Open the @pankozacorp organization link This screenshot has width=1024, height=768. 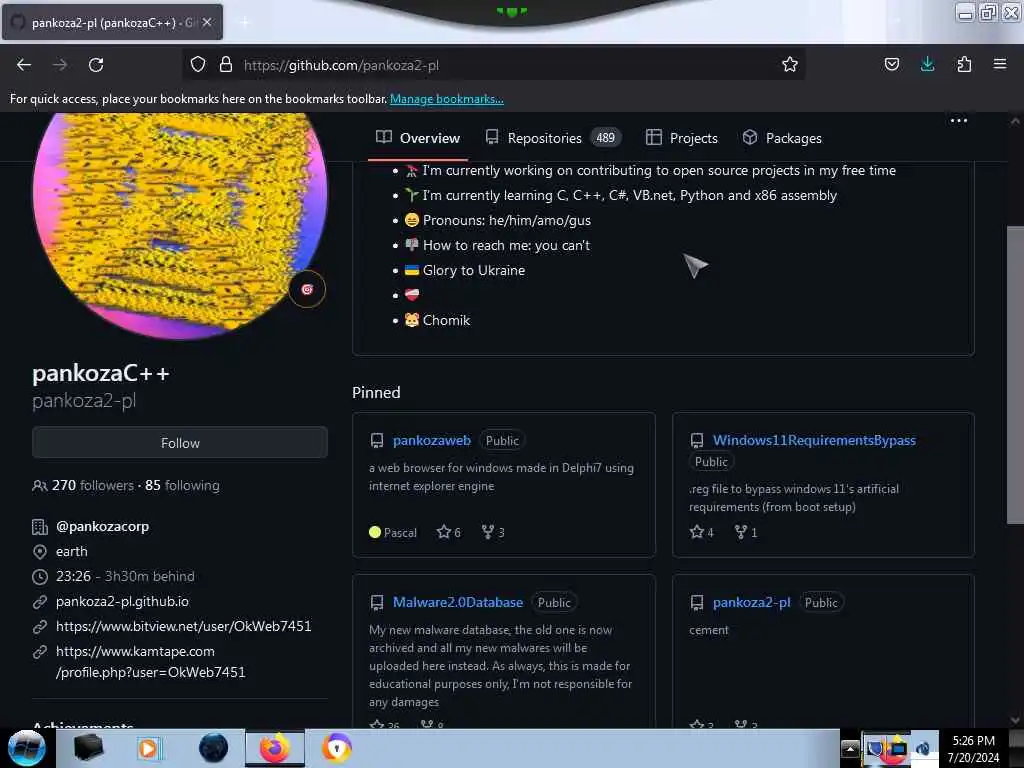coord(103,526)
